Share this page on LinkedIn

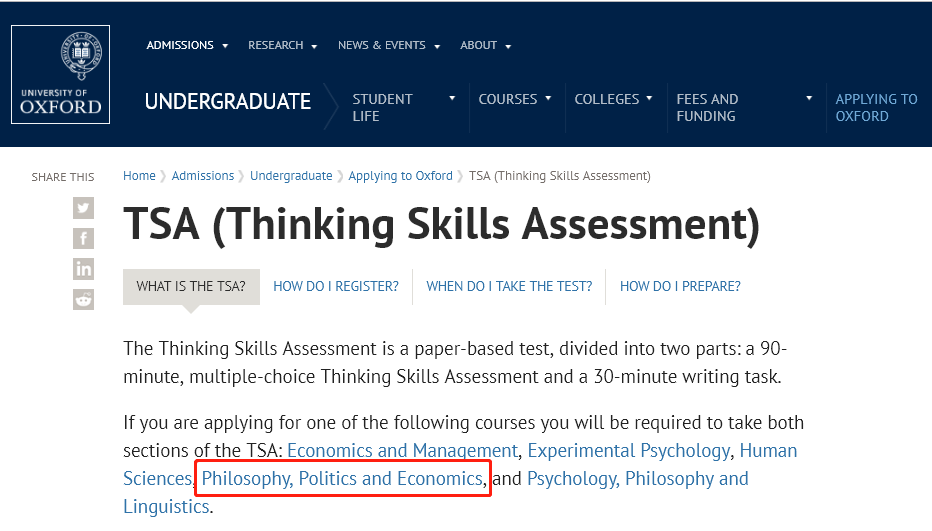(x=83, y=268)
